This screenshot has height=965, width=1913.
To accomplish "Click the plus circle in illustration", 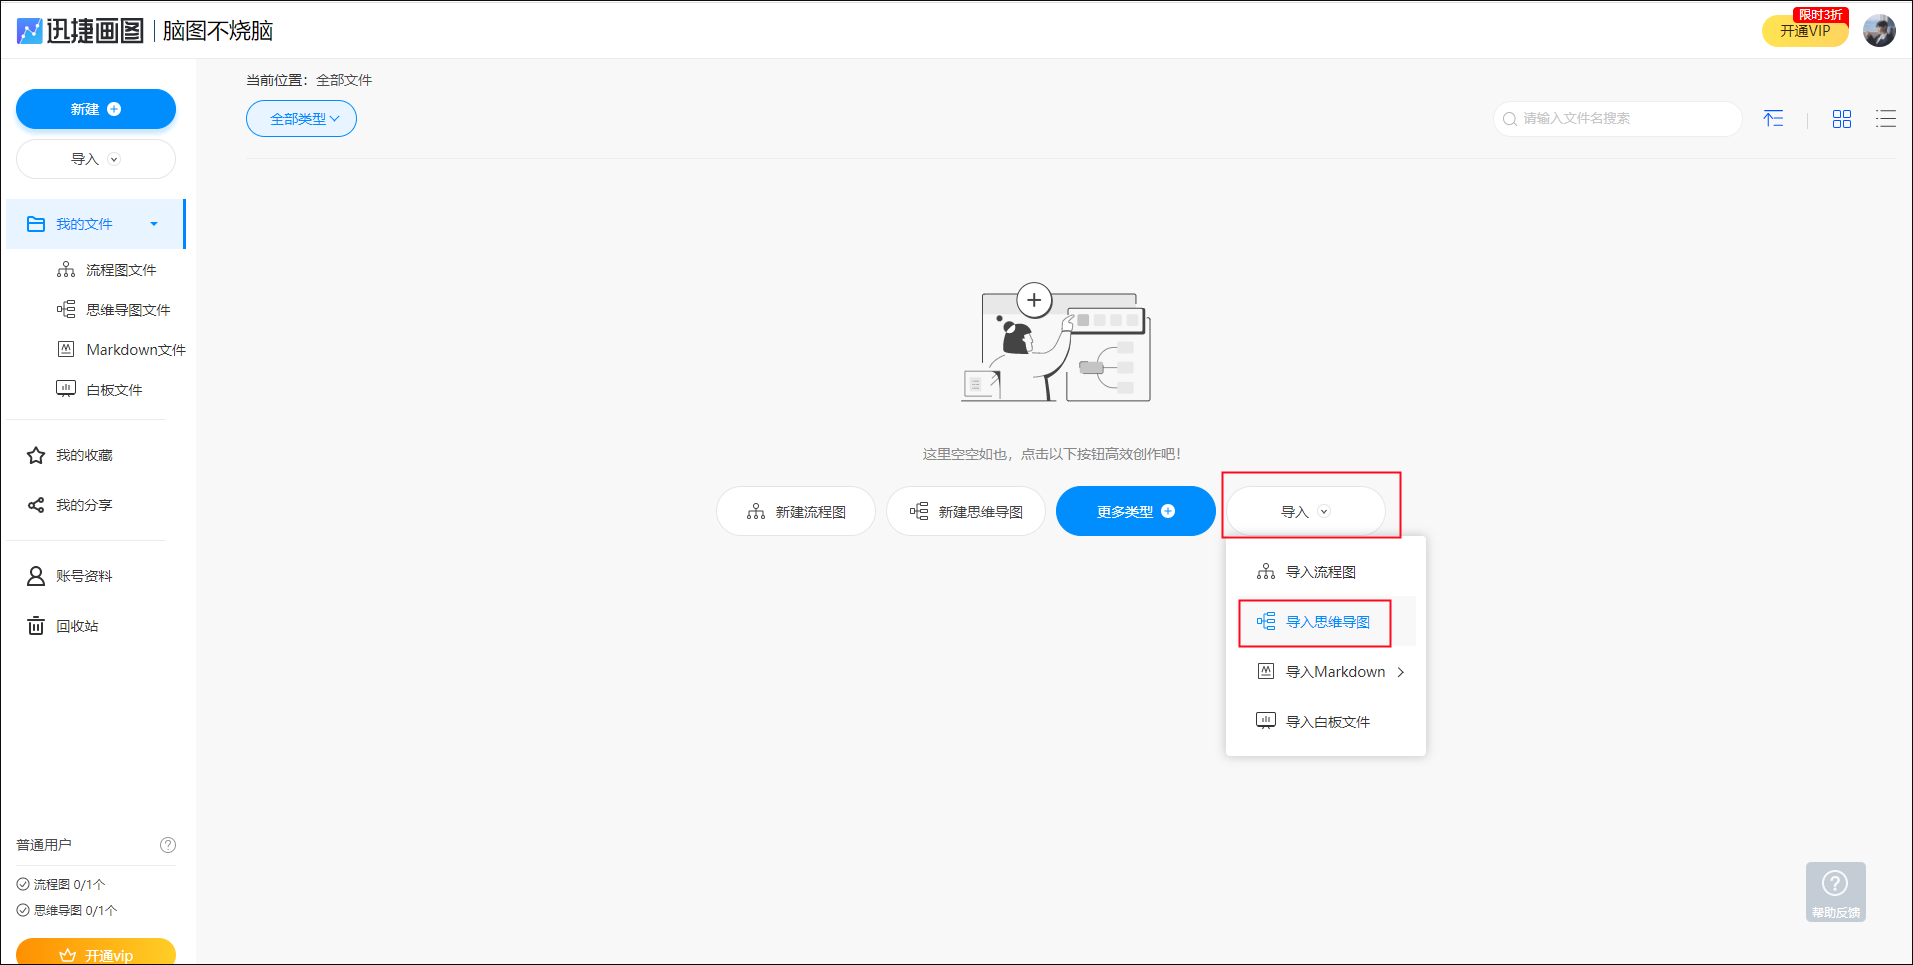I will pos(1034,300).
